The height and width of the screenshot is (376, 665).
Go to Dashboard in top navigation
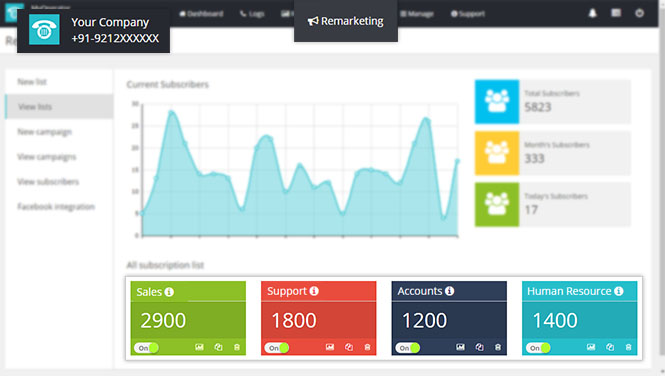(201, 14)
